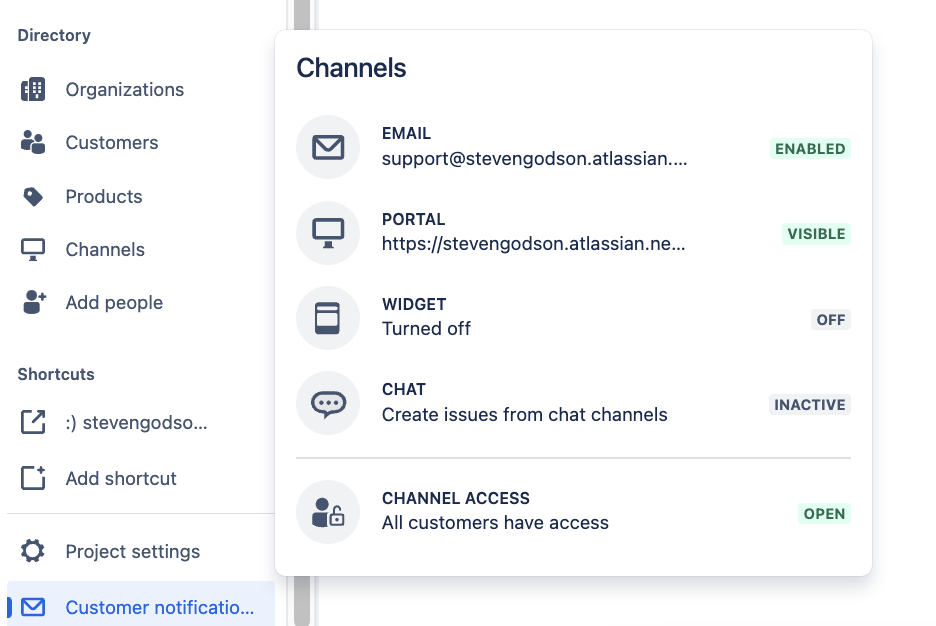Select Channels in the Directory sidebar
The image size is (936, 626).
[102, 249]
